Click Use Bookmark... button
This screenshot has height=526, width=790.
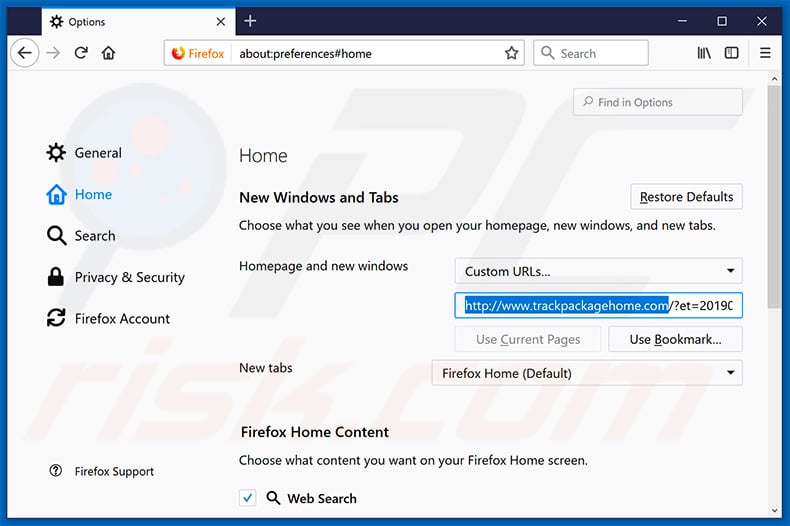[x=675, y=339]
